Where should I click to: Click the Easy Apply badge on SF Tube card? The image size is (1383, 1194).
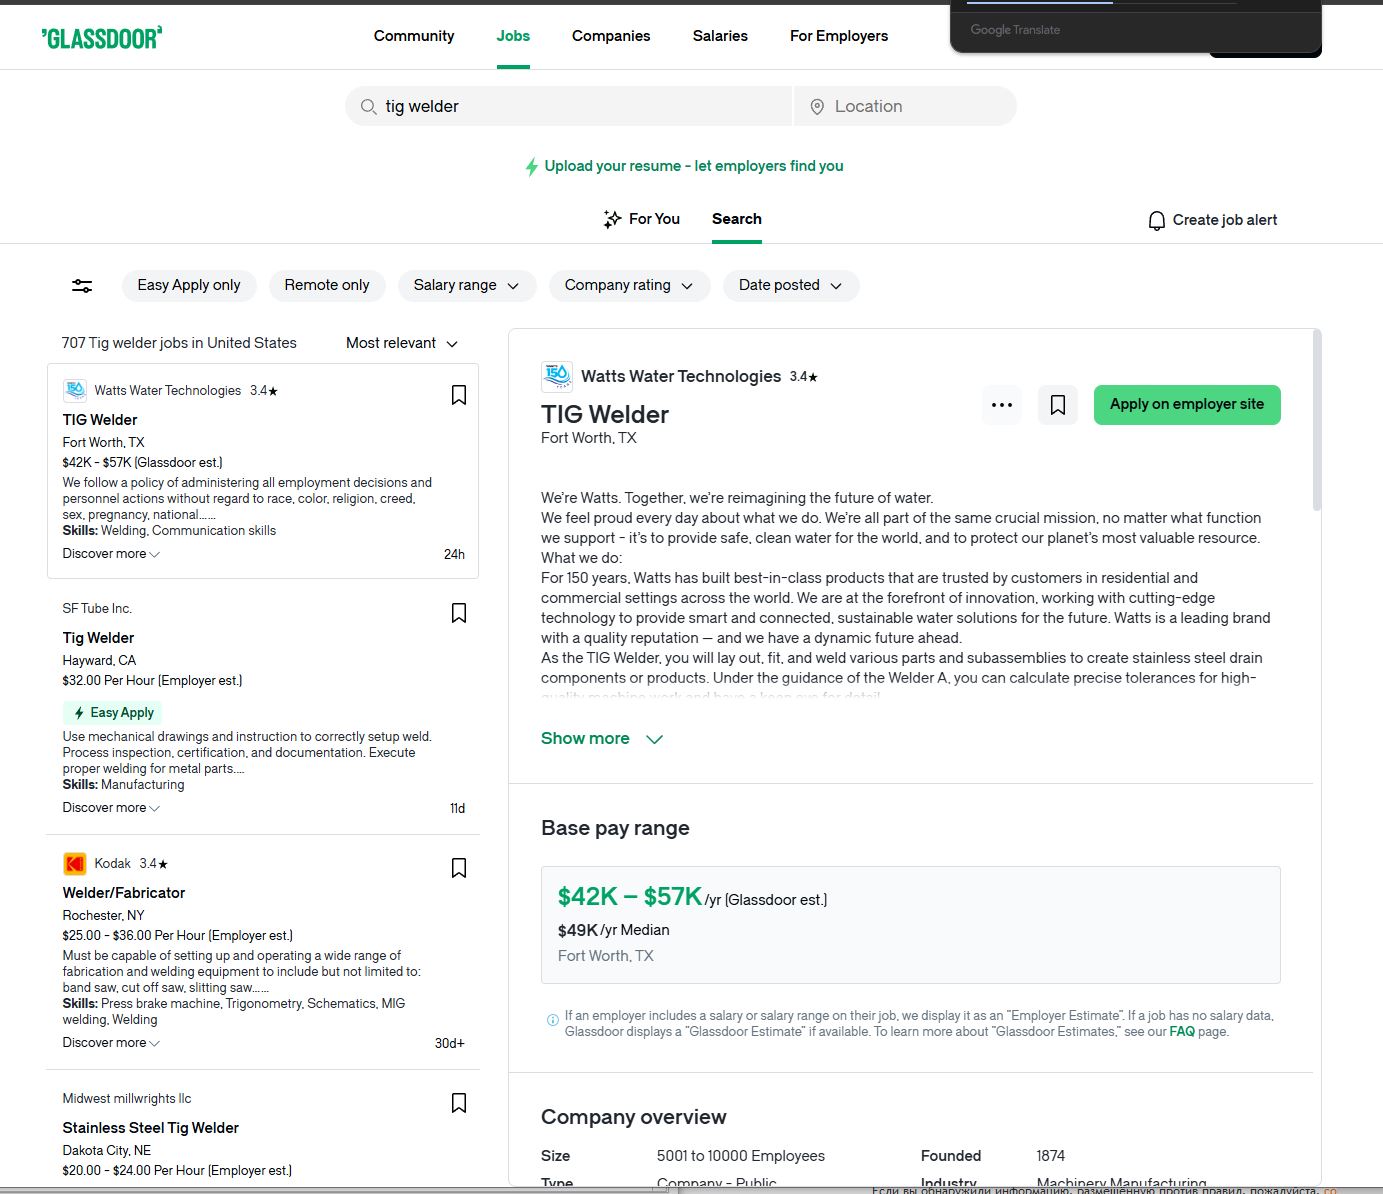click(x=113, y=713)
